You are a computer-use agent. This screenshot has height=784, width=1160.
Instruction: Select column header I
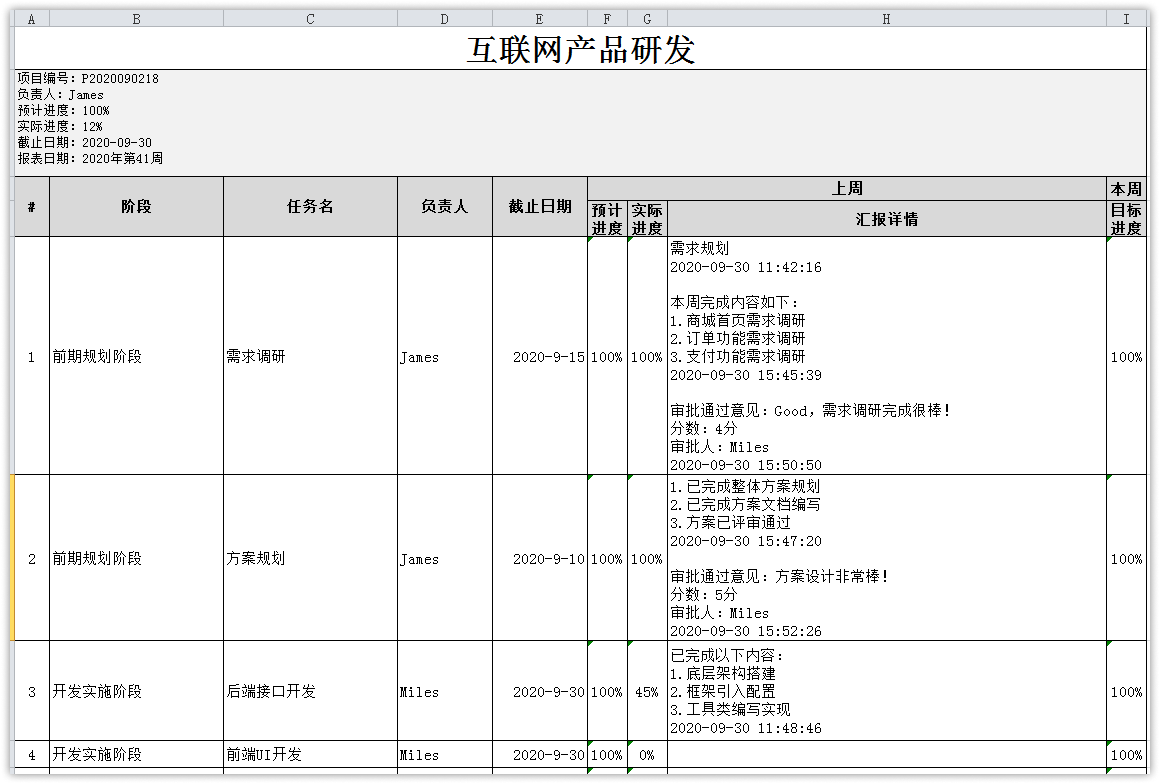coord(1126,19)
